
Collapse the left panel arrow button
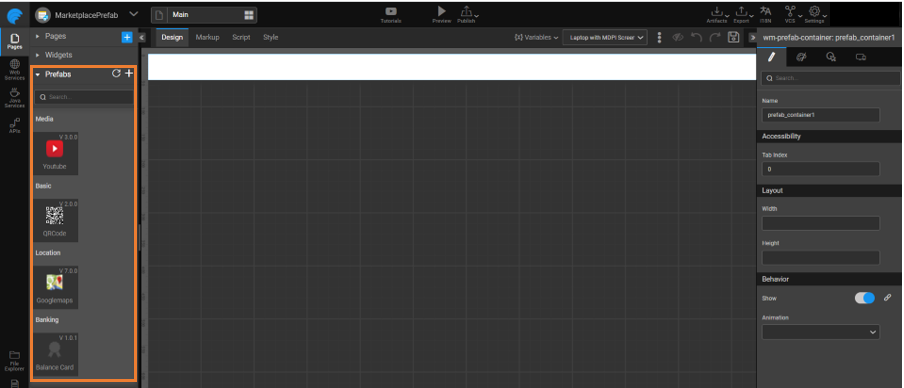[142, 37]
